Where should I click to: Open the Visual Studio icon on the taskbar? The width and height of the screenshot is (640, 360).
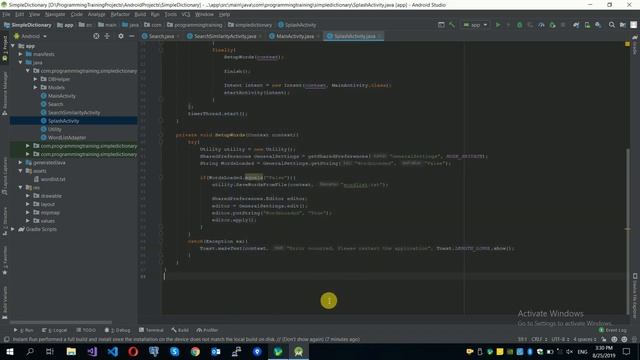92,351
